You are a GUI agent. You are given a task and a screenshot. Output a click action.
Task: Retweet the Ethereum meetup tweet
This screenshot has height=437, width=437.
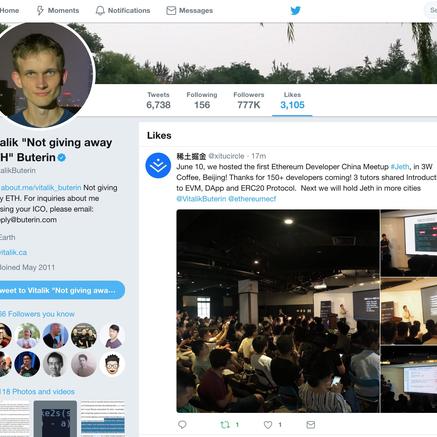click(225, 424)
